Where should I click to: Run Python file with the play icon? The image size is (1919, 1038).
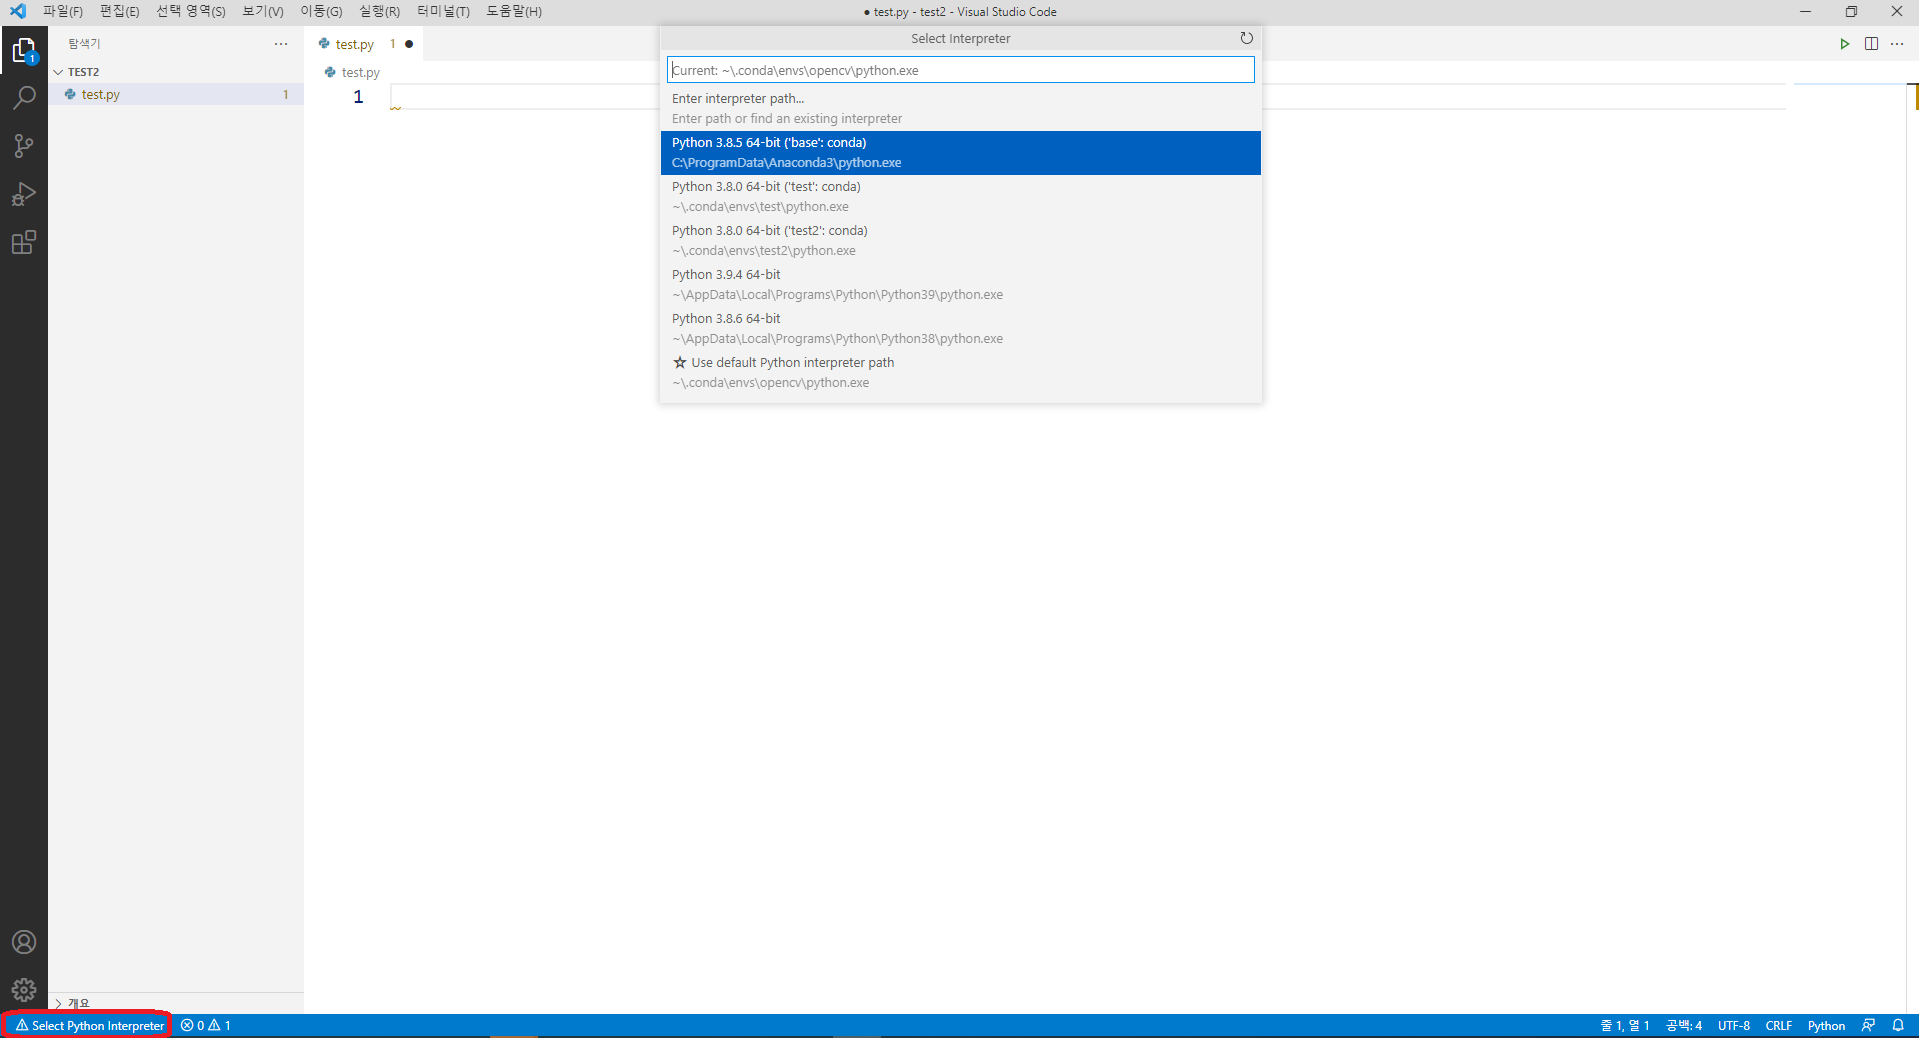click(x=1845, y=44)
